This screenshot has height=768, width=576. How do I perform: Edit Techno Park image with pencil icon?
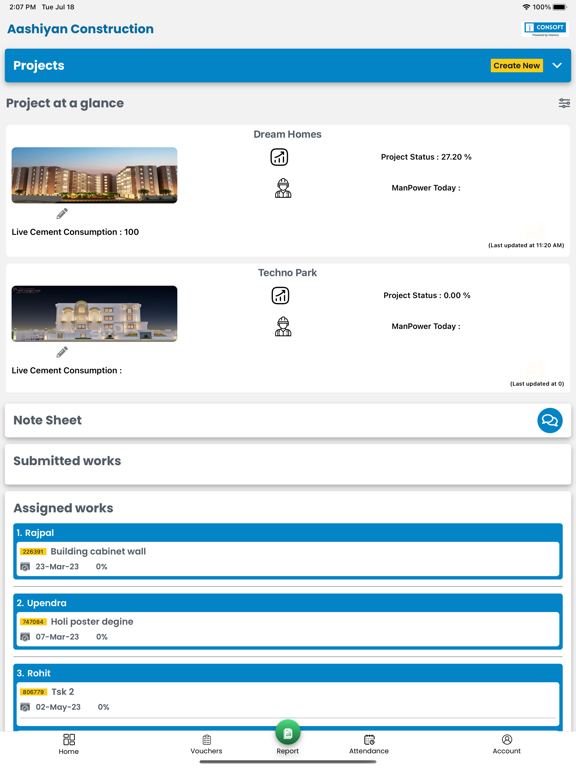[62, 352]
